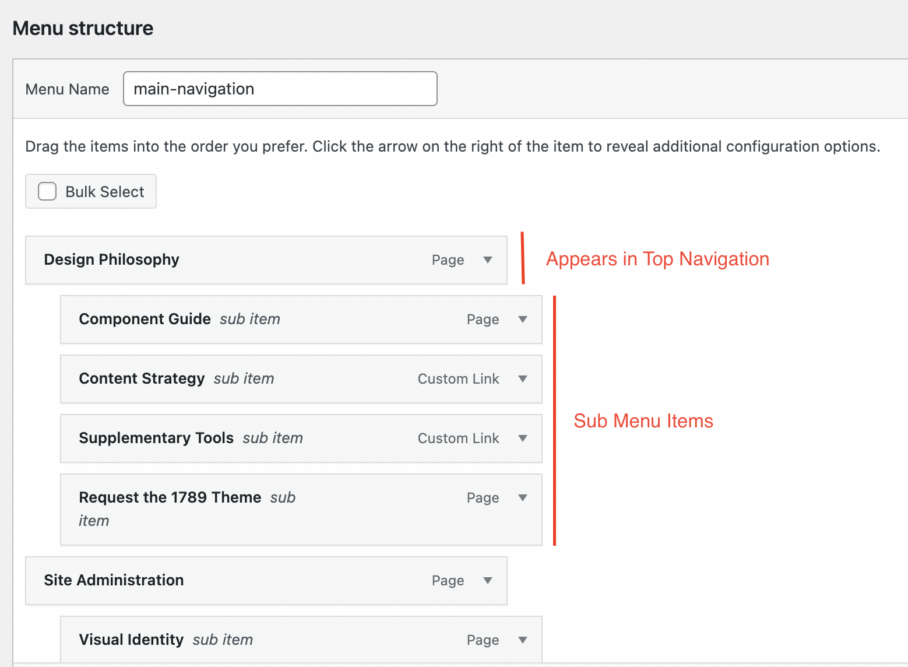908x667 pixels.
Task: Select the Component Guide sub item
Action: [x=145, y=319]
